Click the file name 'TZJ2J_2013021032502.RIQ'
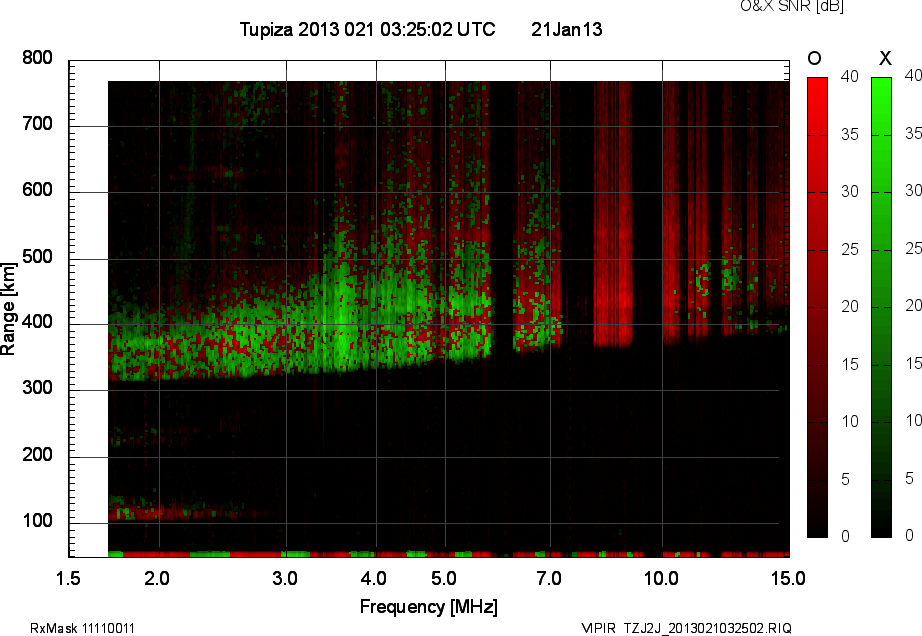Viewport: 922px width, 636px height. (707, 628)
